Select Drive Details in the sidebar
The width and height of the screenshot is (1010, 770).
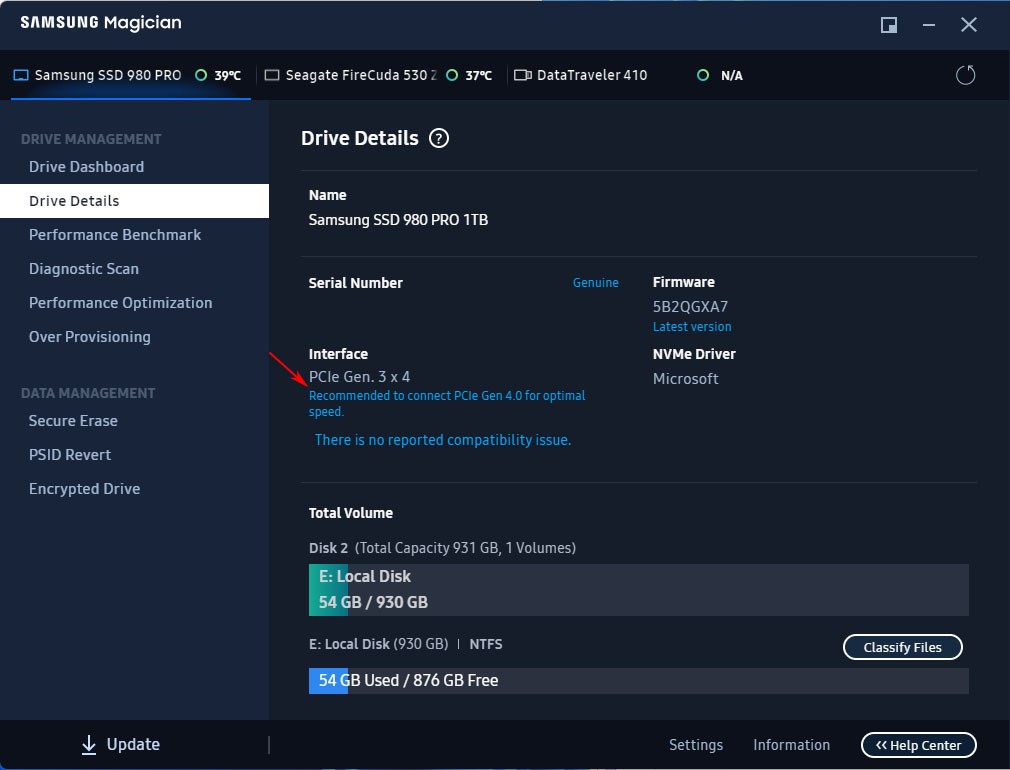point(134,201)
